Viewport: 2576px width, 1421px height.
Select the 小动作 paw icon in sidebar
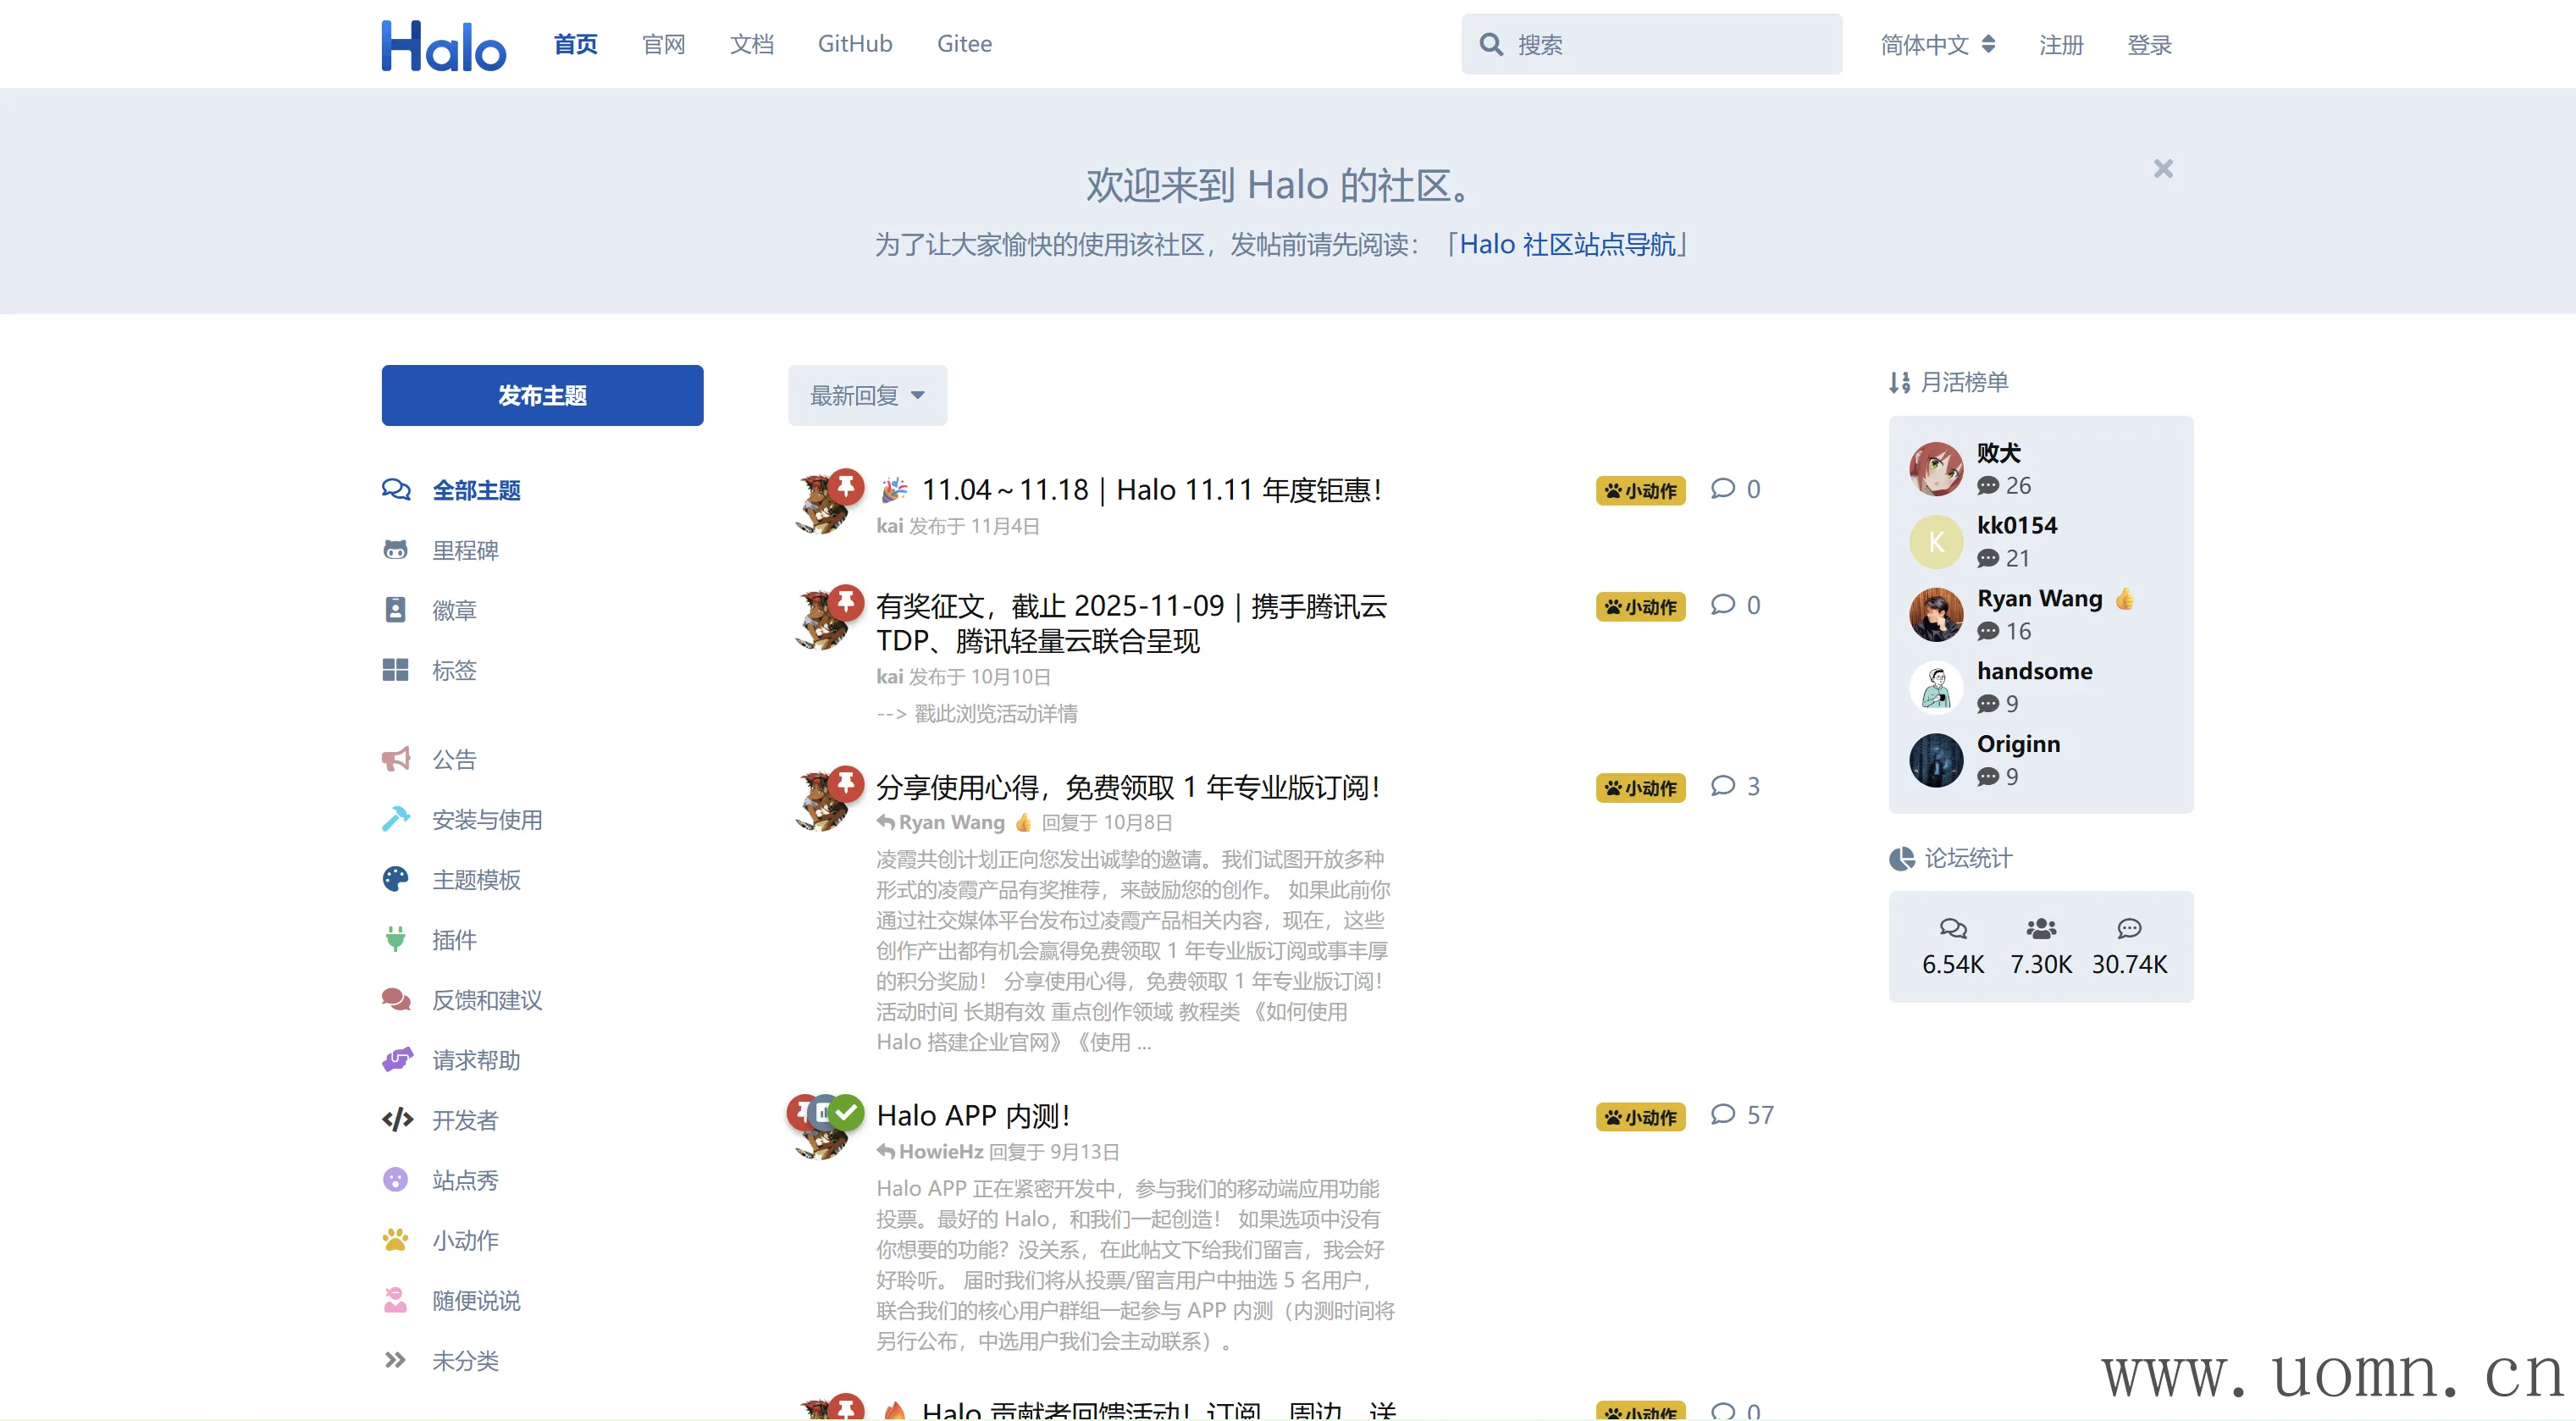396,1240
